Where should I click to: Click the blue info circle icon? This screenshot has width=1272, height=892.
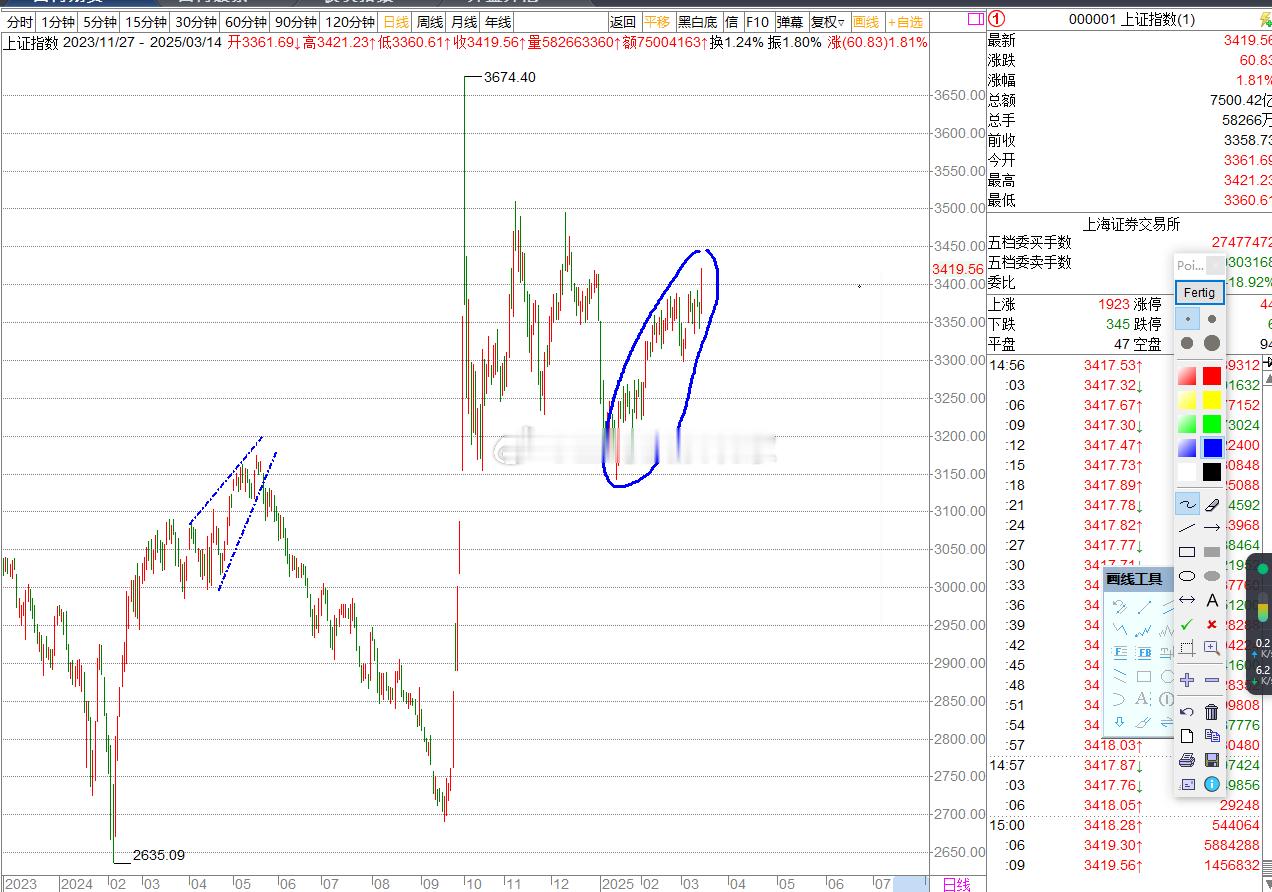[1212, 784]
